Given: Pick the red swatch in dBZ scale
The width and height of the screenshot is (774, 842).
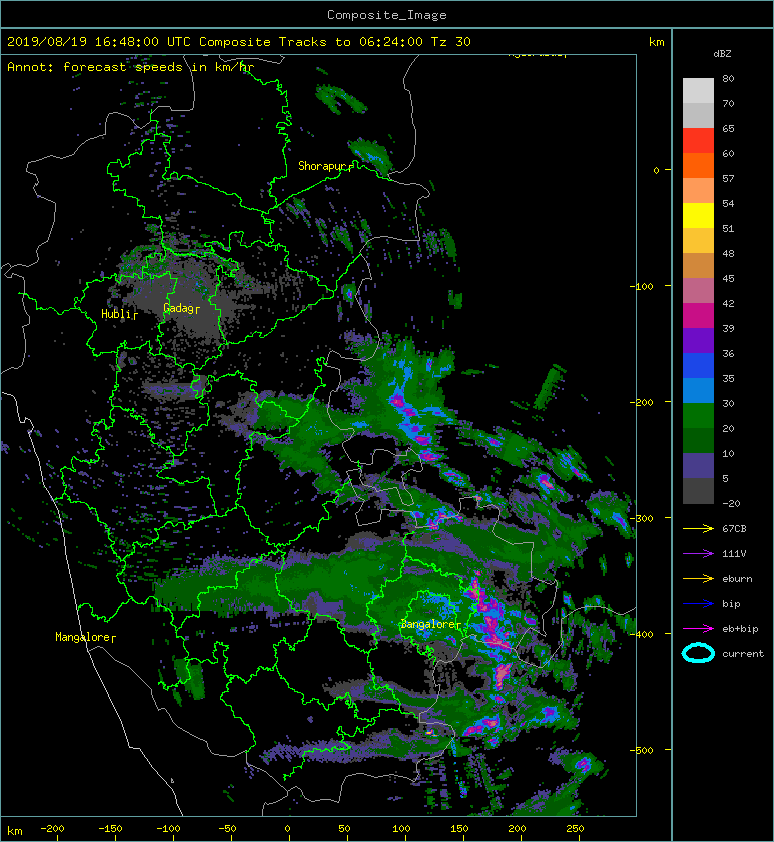Looking at the screenshot, I should click(698, 141).
